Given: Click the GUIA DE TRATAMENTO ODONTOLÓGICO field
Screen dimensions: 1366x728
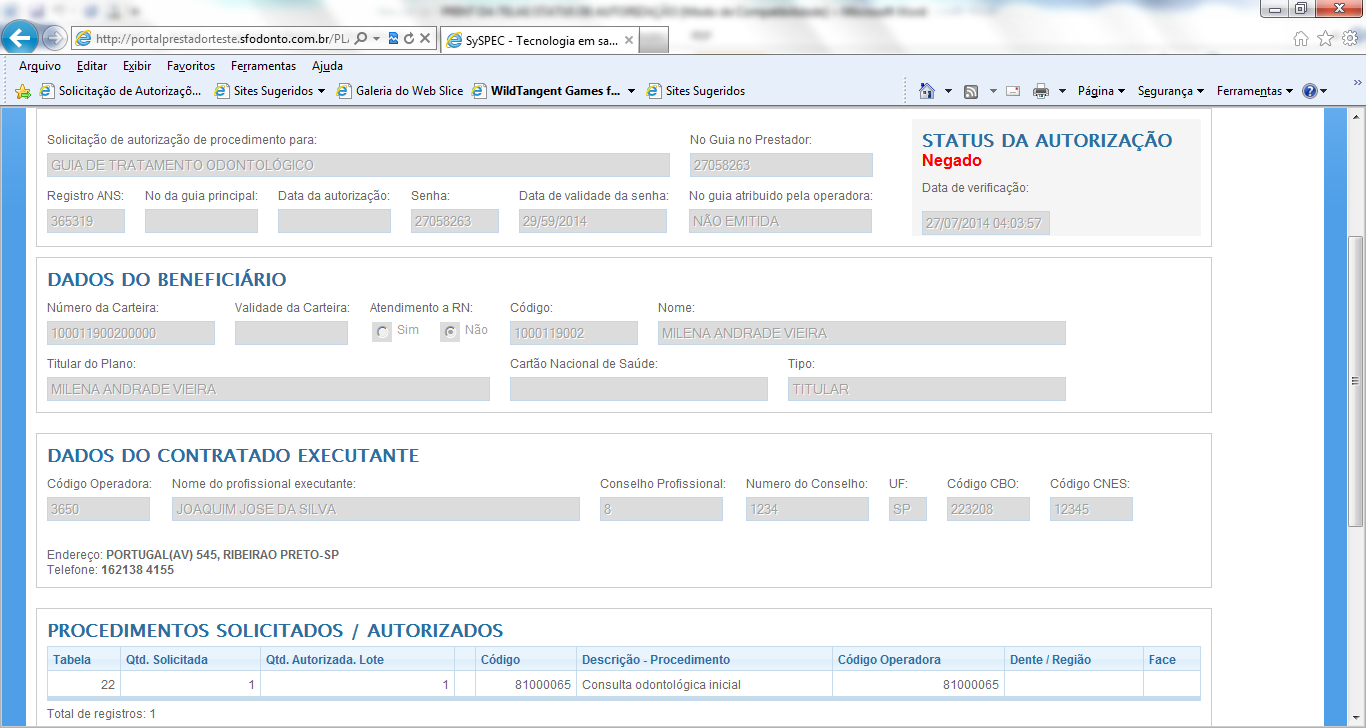Looking at the screenshot, I should [x=358, y=165].
